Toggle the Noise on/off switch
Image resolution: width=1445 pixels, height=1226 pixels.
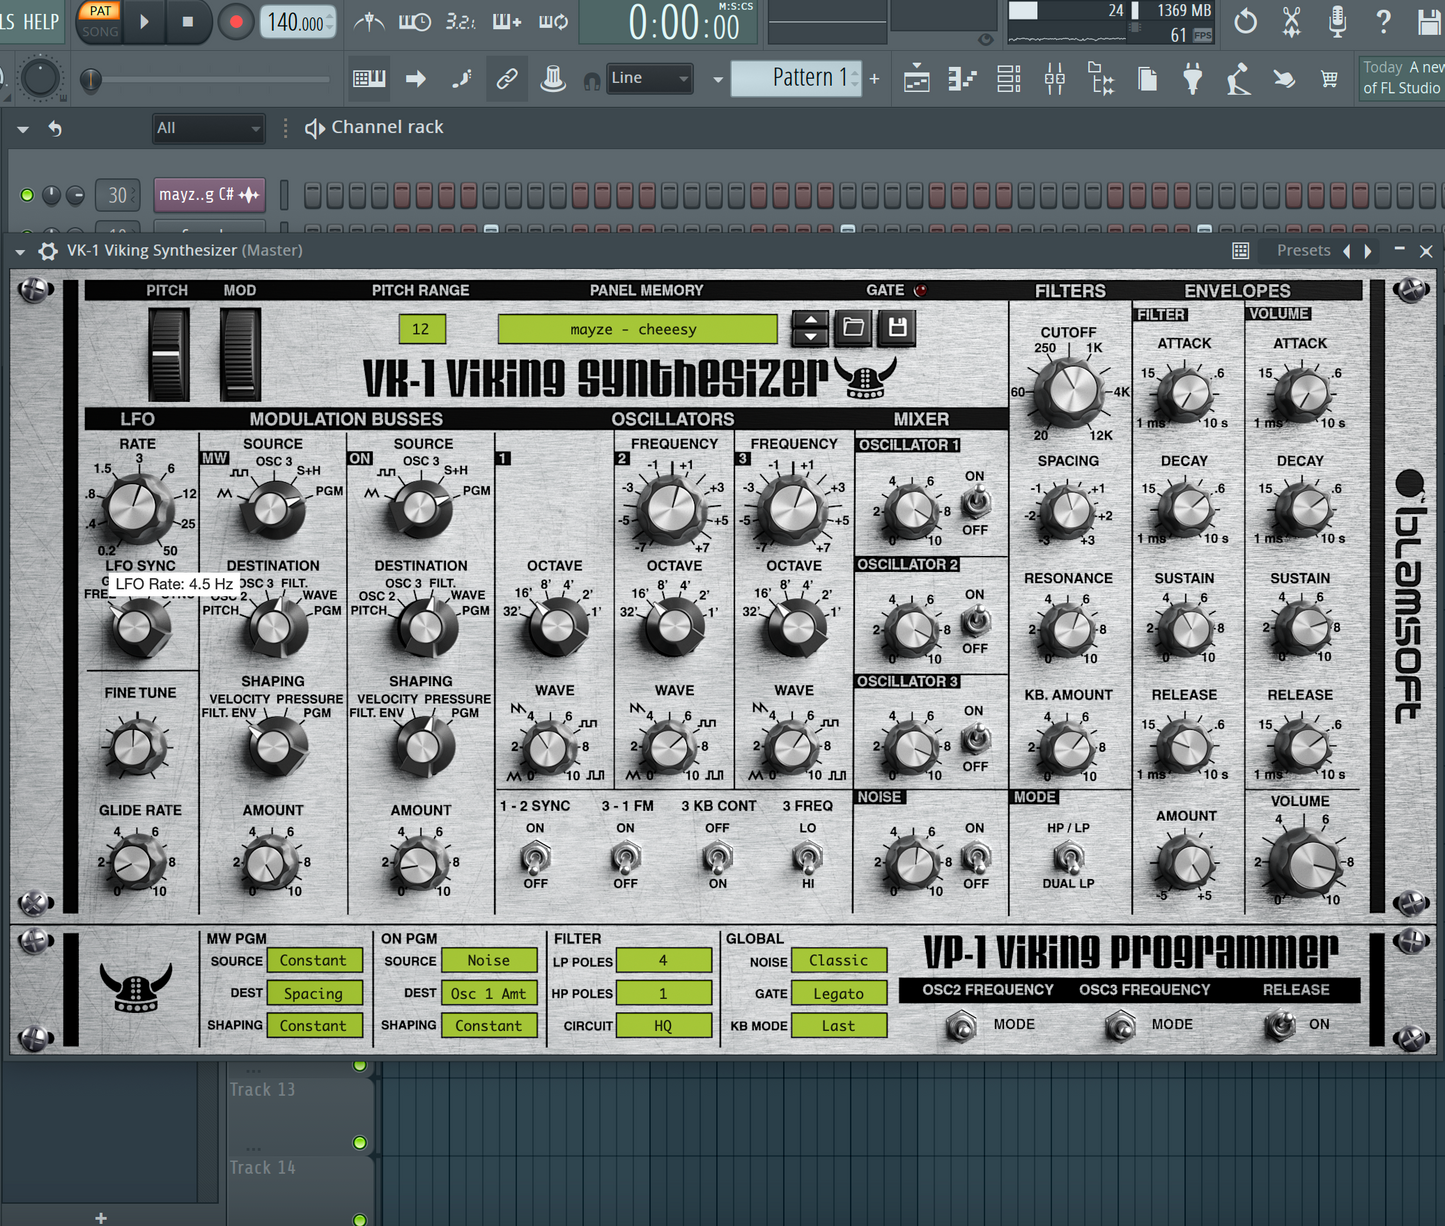tap(975, 856)
